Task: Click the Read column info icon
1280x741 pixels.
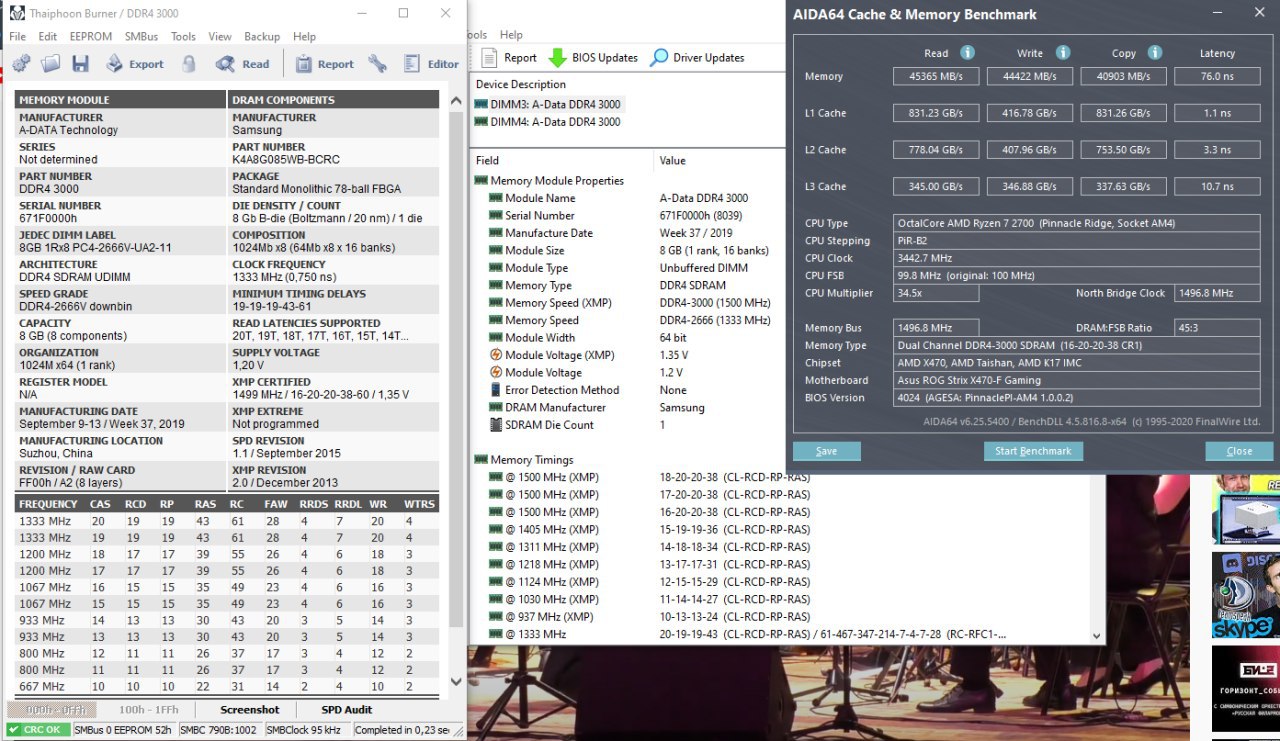Action: (967, 53)
